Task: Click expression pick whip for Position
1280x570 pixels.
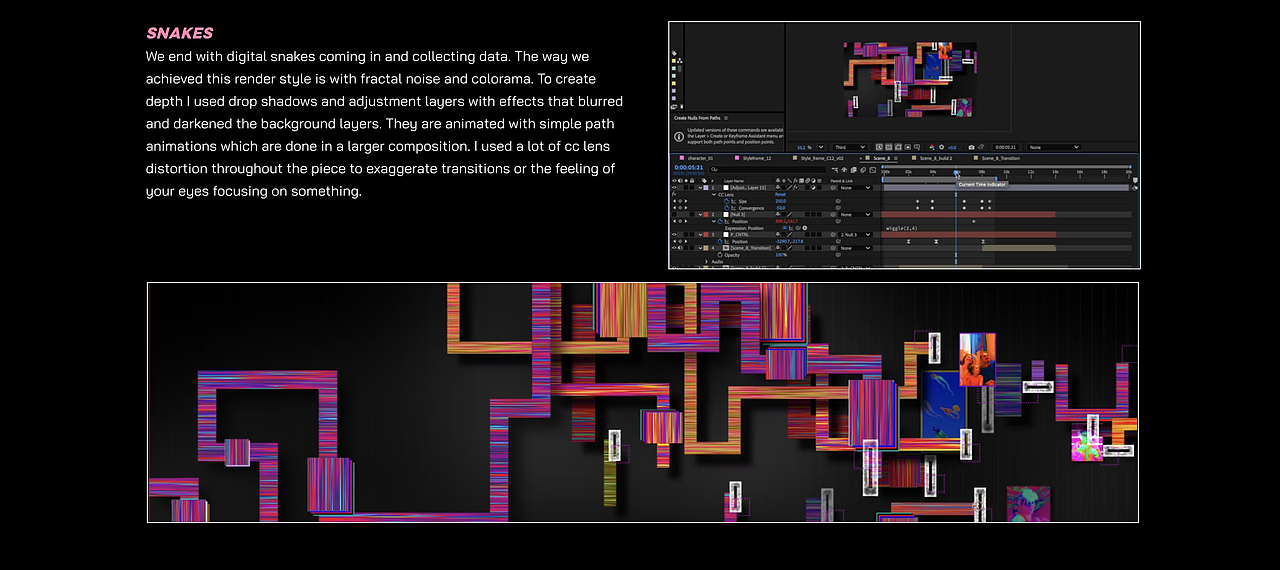Action: coord(798,228)
